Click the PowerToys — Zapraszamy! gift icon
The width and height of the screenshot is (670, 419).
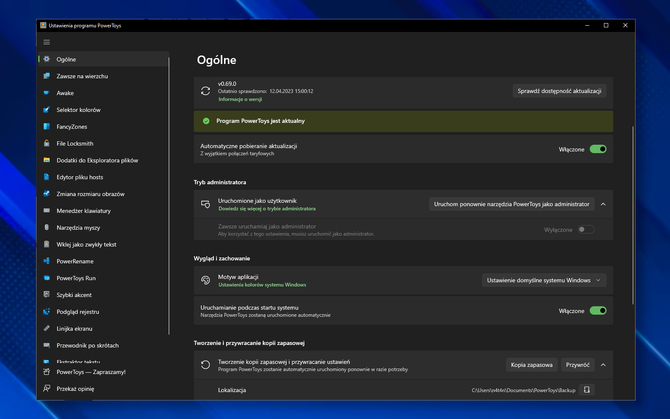click(47, 372)
